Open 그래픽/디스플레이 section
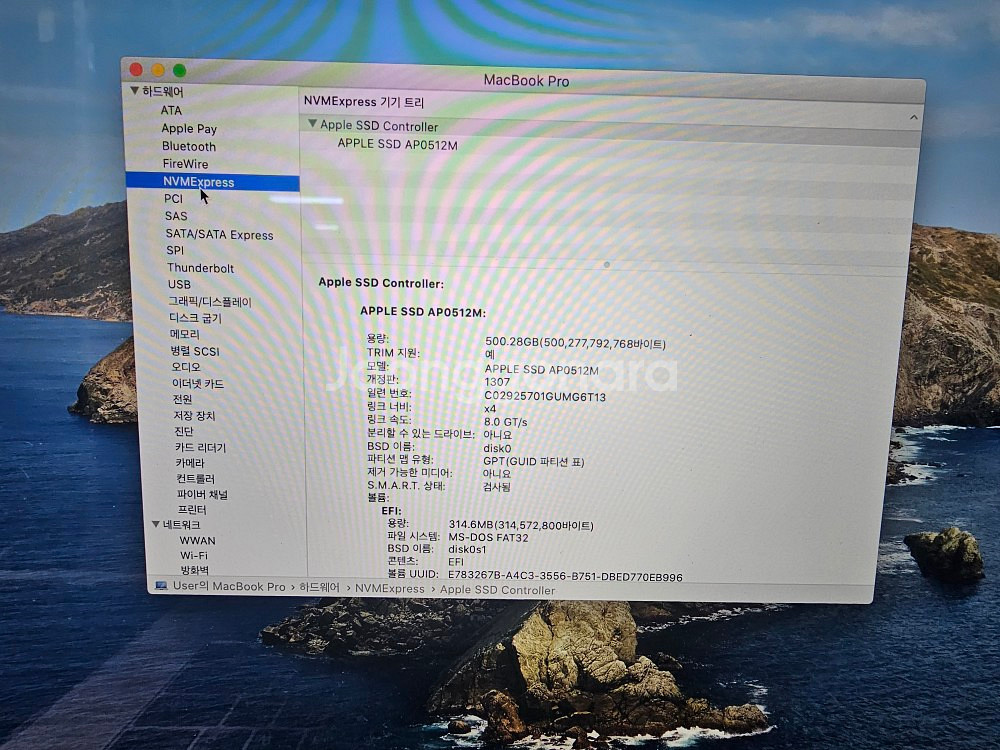This screenshot has height=750, width=1000. [210, 301]
